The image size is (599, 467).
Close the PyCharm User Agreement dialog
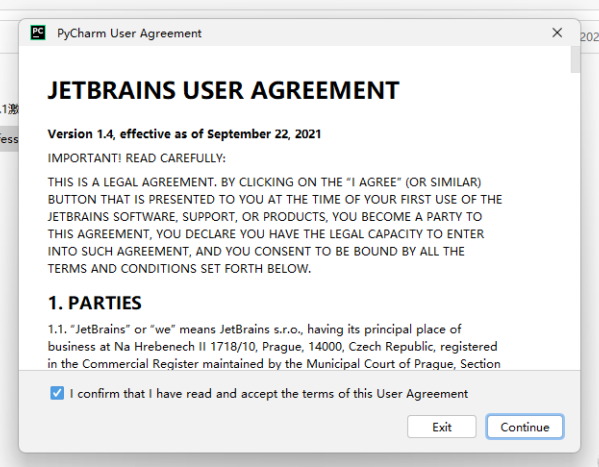[557, 33]
